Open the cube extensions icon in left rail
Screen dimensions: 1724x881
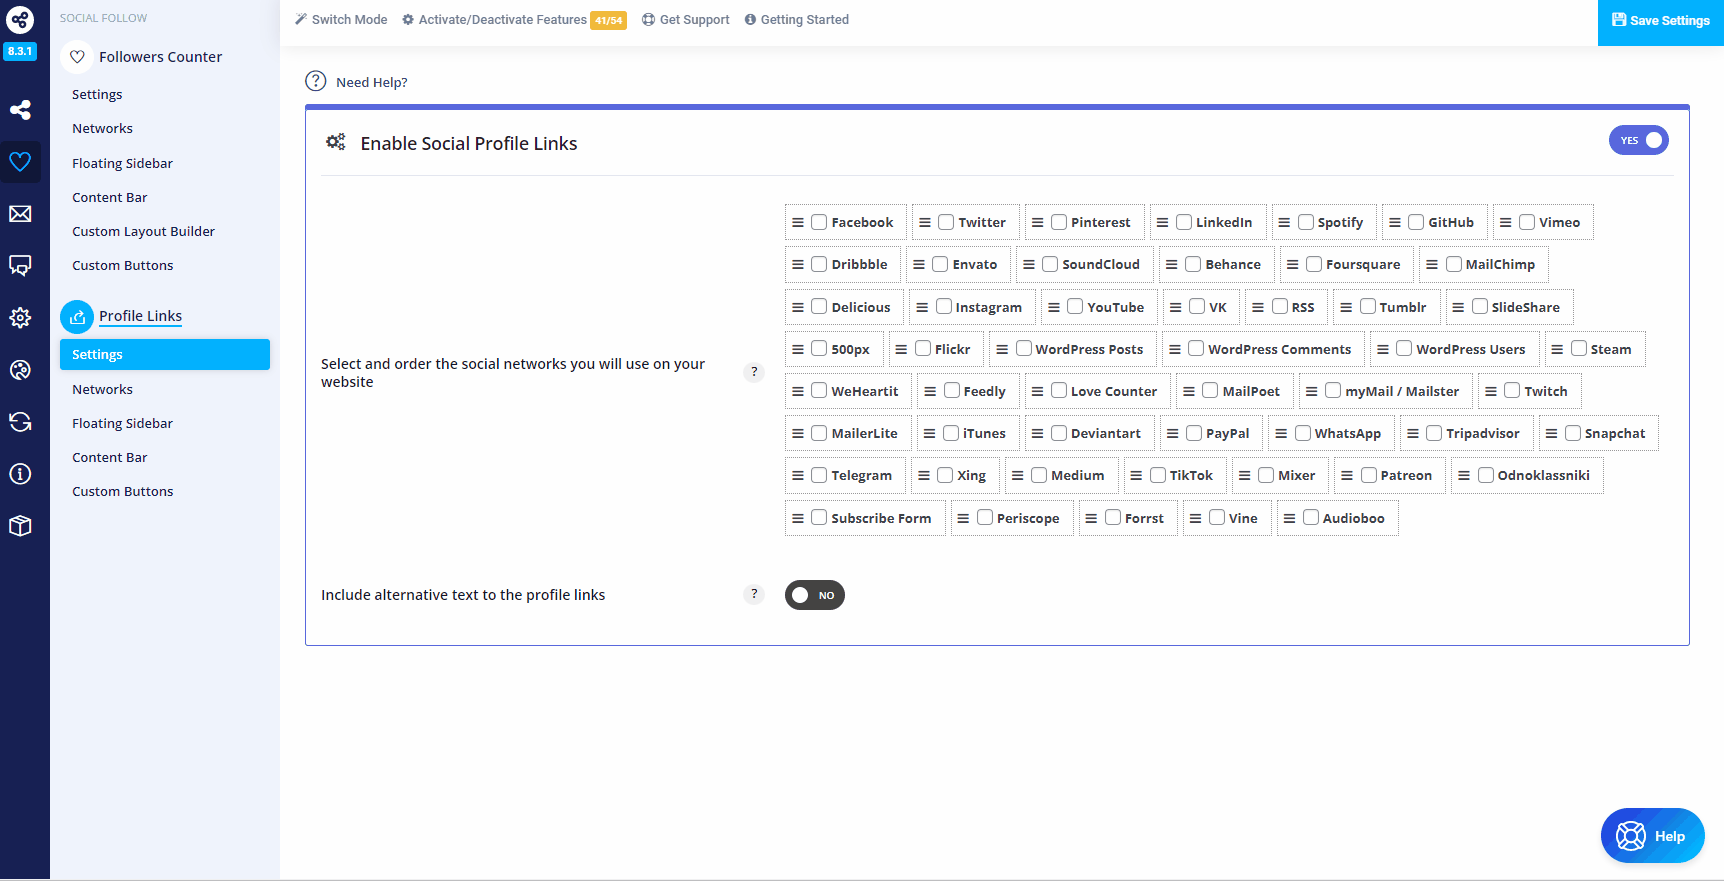[20, 526]
